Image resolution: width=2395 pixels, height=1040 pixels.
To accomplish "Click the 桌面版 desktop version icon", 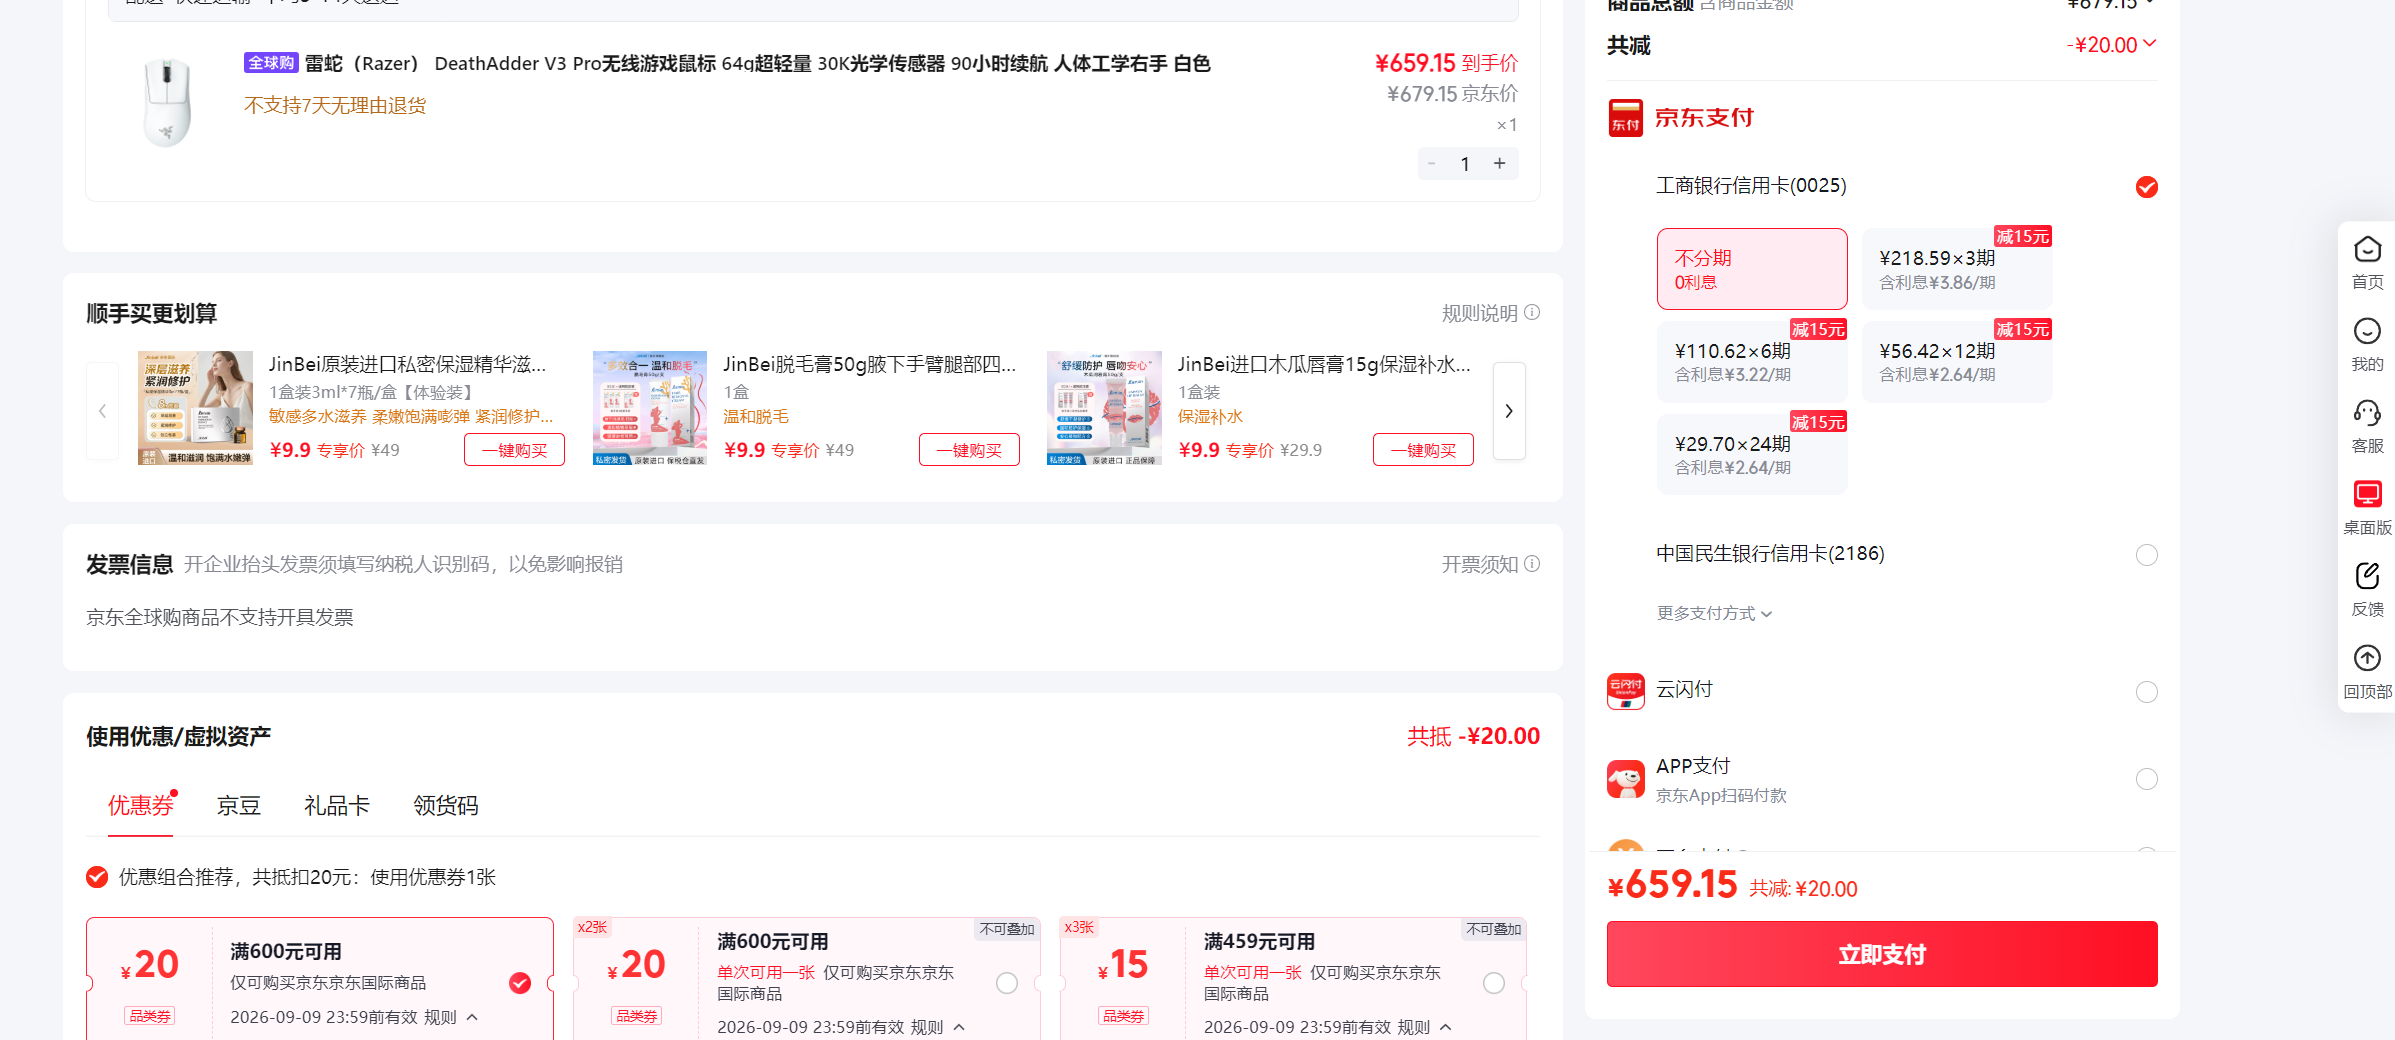I will [2367, 494].
